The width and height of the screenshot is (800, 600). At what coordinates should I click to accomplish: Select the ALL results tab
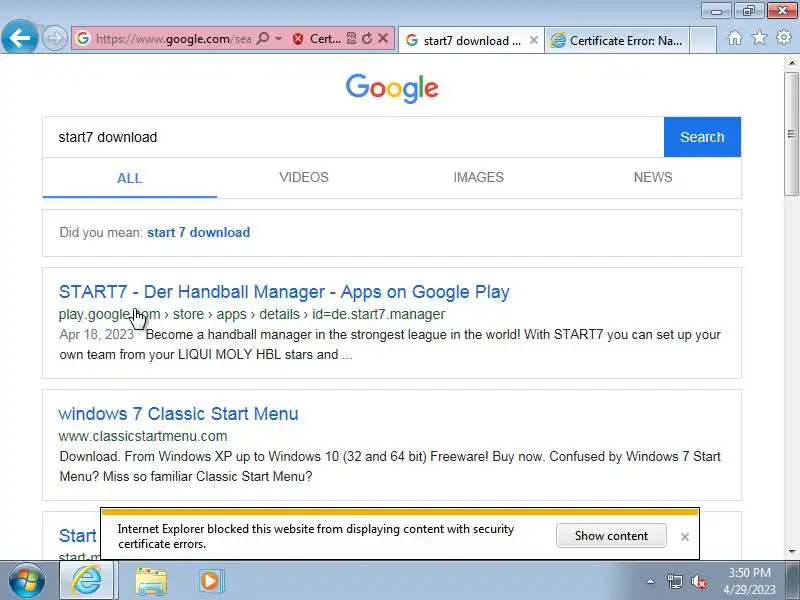[130, 178]
